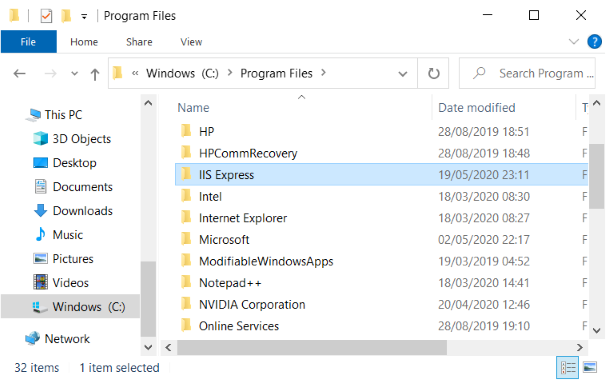The image size is (606, 380).
Task: Click the Program Files breadcrumb segment
Action: pos(276,73)
